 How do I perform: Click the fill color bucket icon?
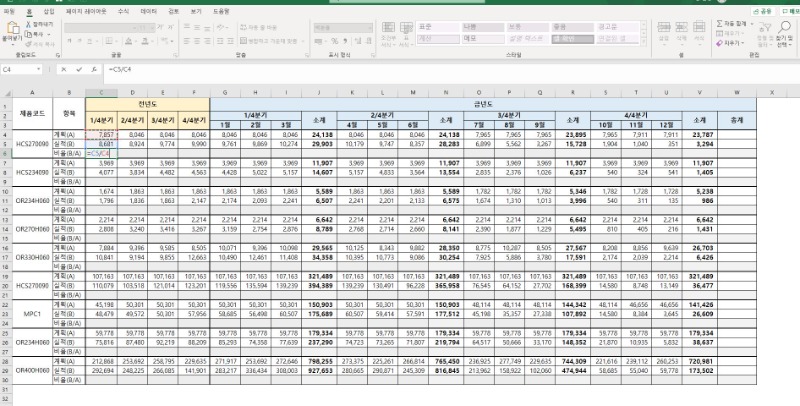129,41
